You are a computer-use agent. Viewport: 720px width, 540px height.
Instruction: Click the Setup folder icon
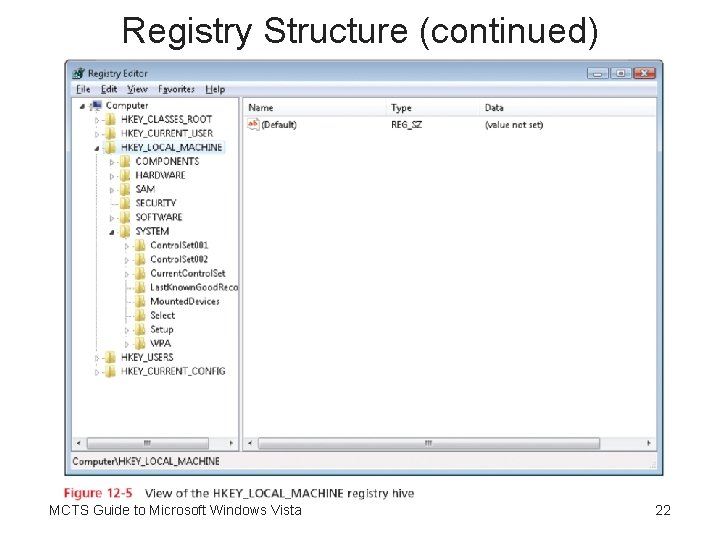(140, 330)
